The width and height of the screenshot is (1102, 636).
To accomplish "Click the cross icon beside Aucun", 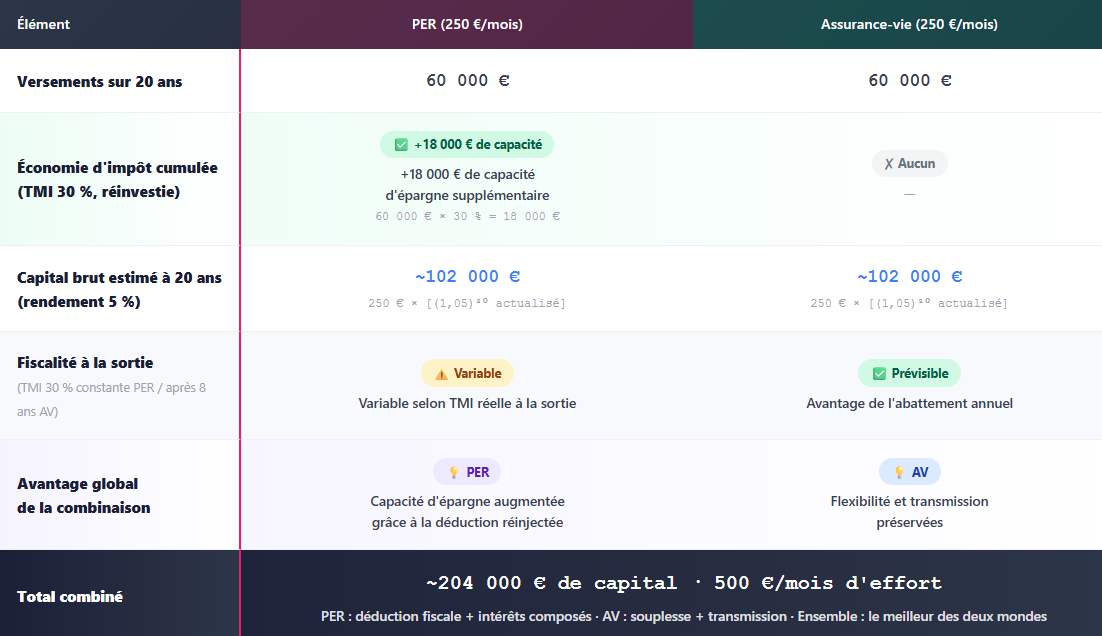I will point(889,164).
